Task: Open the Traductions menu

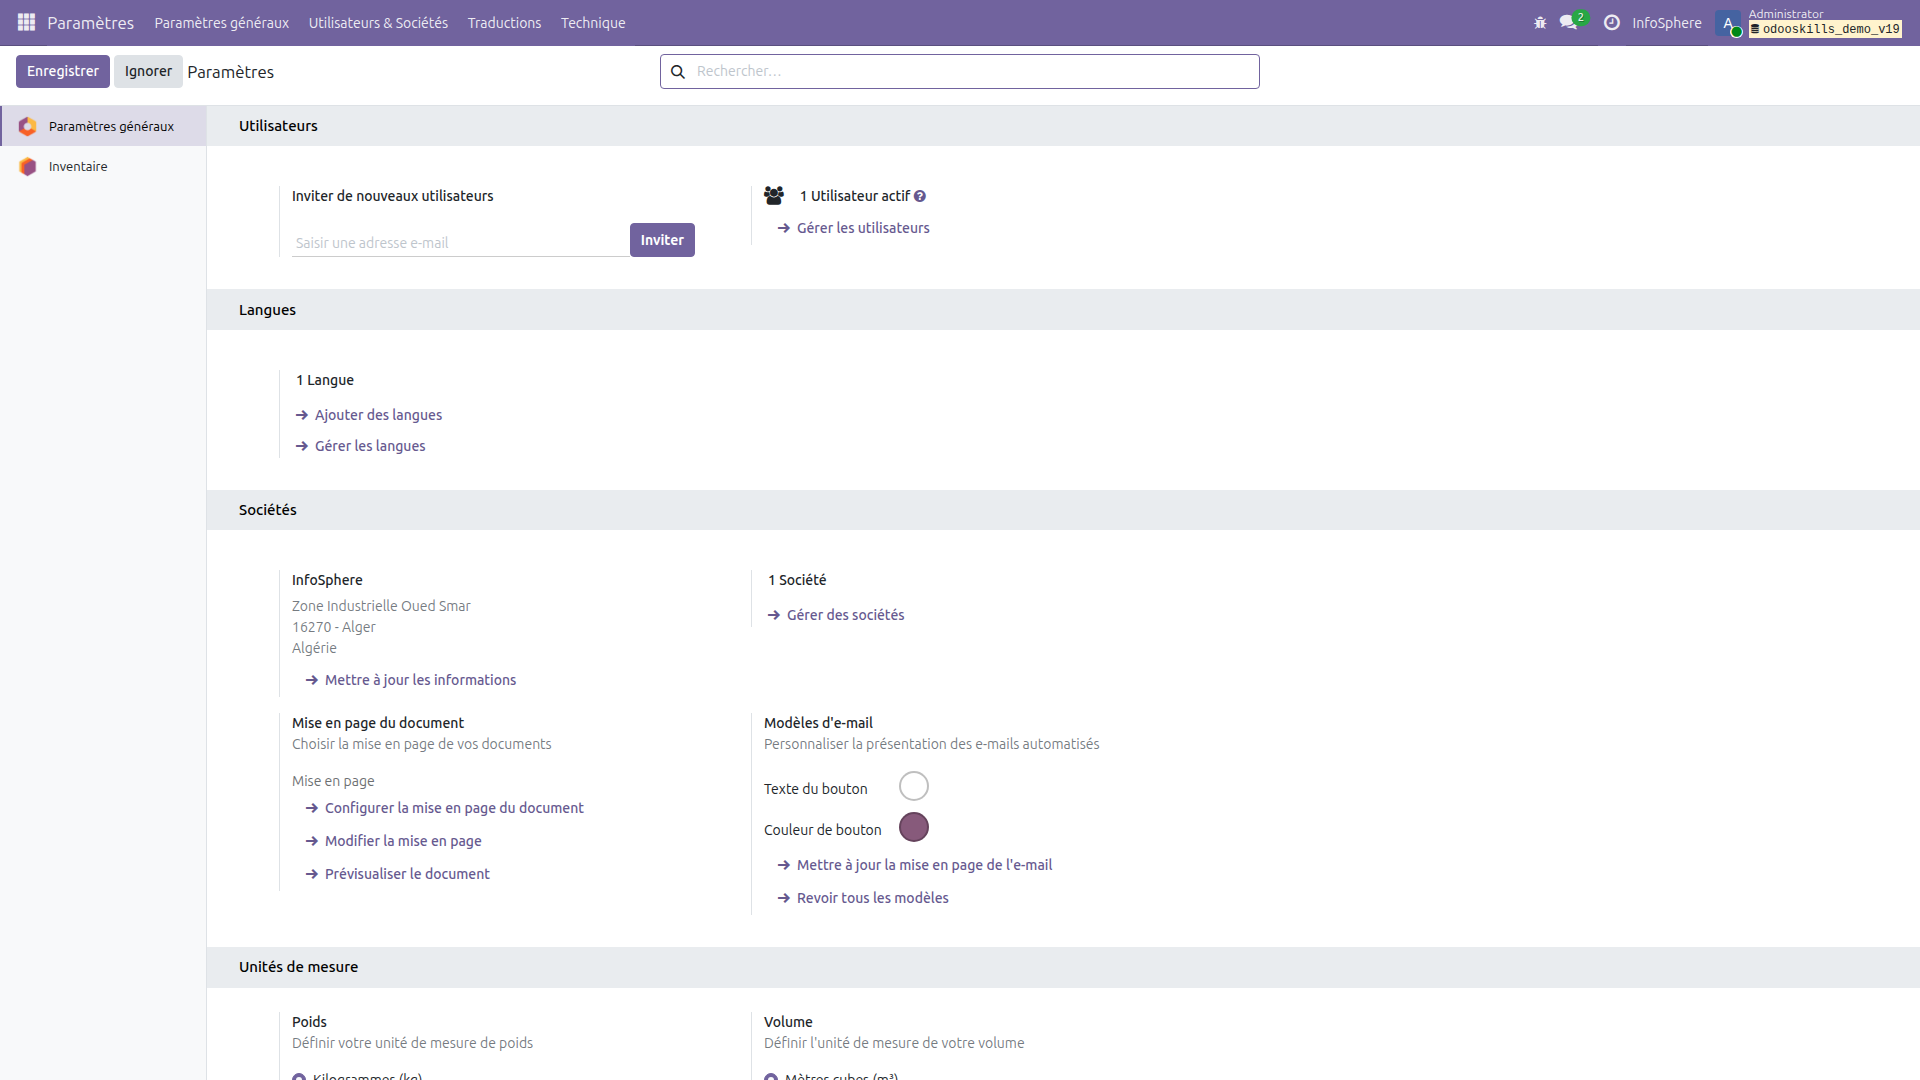Action: [x=504, y=22]
